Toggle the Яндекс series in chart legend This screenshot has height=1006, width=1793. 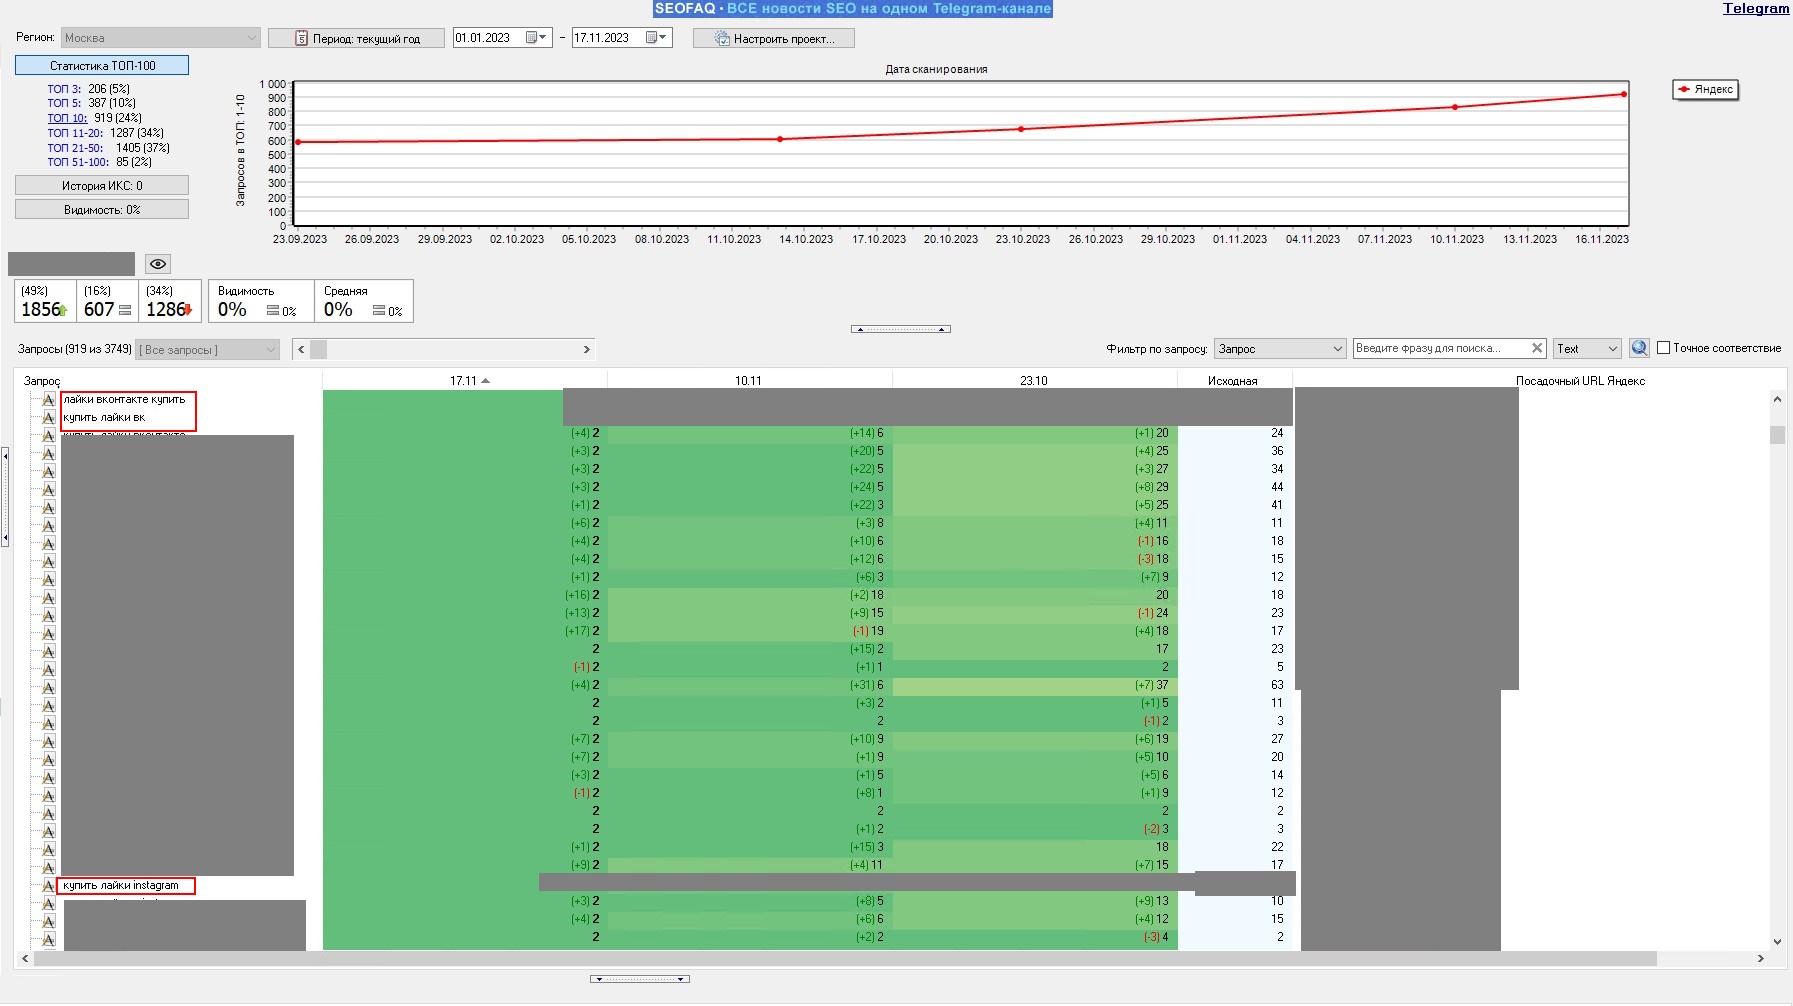(1705, 90)
